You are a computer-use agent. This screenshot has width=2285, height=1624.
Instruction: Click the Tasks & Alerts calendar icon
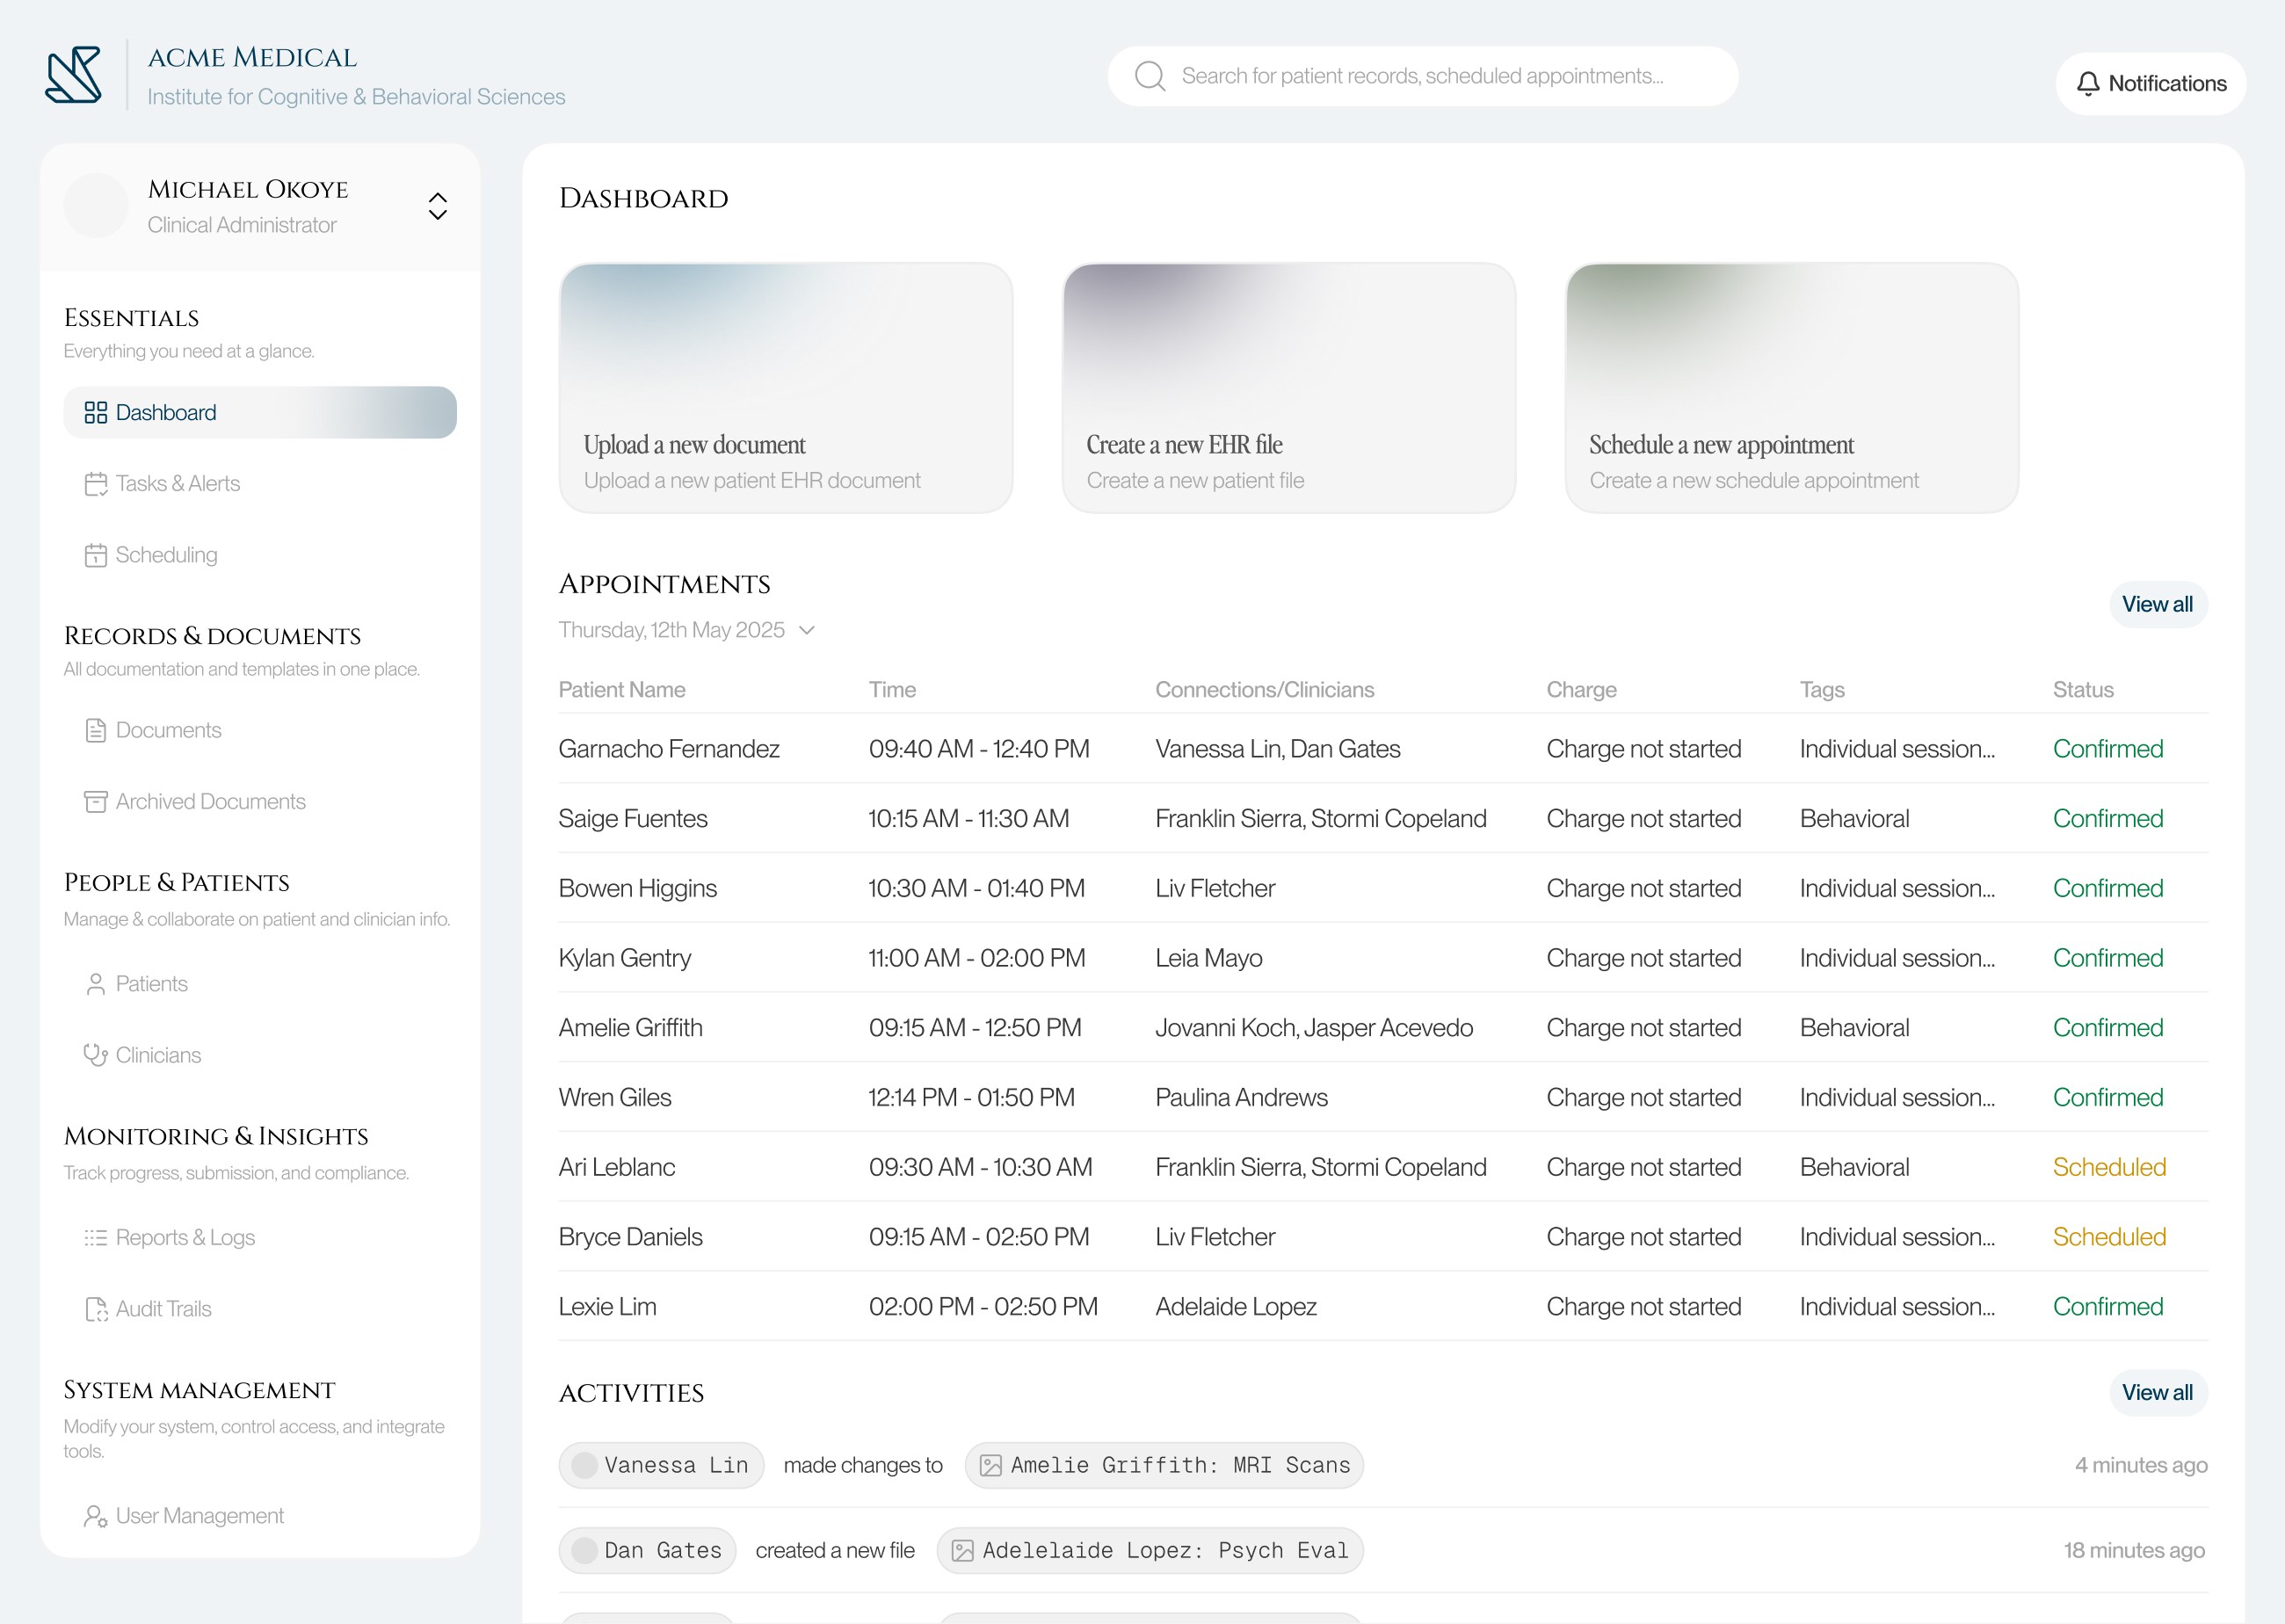(x=95, y=484)
